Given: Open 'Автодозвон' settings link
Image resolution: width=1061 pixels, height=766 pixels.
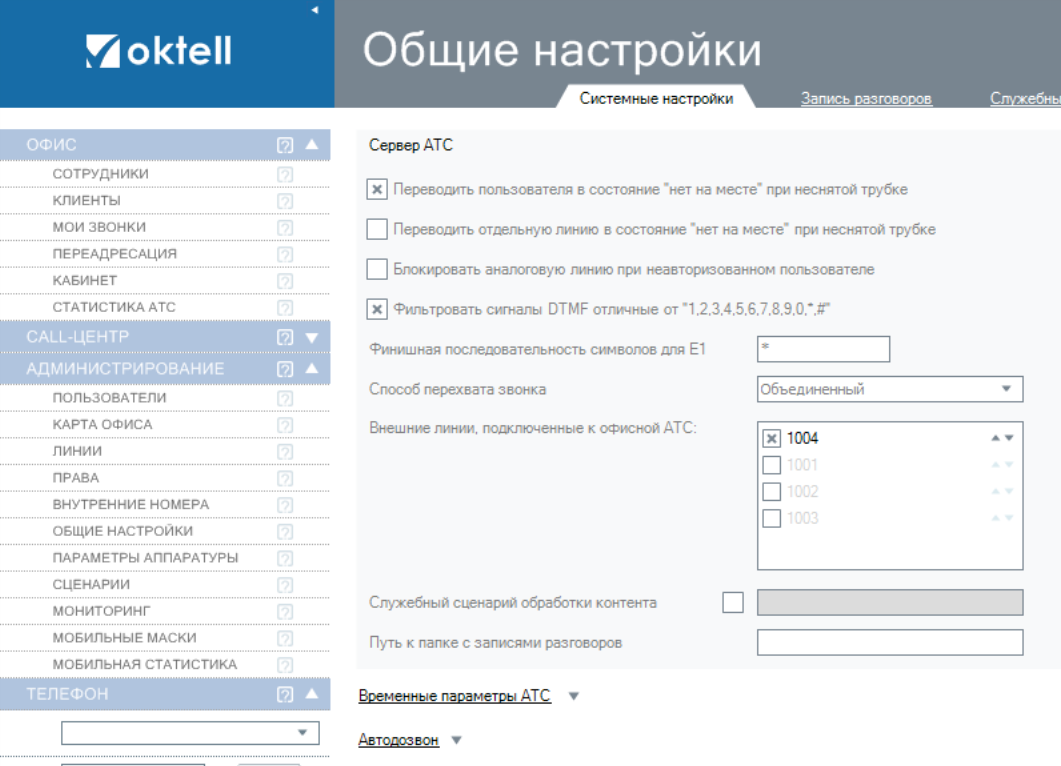Looking at the screenshot, I should [398, 740].
